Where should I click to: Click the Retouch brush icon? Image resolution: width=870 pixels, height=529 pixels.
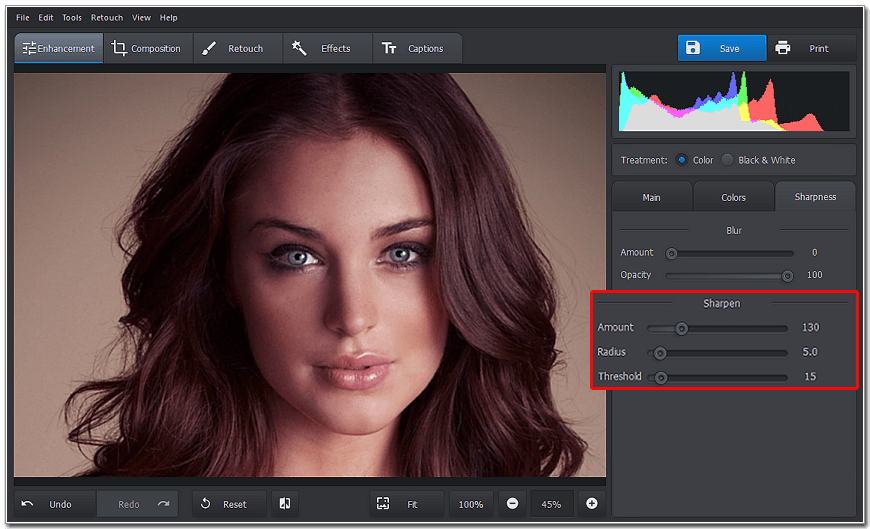tap(209, 48)
